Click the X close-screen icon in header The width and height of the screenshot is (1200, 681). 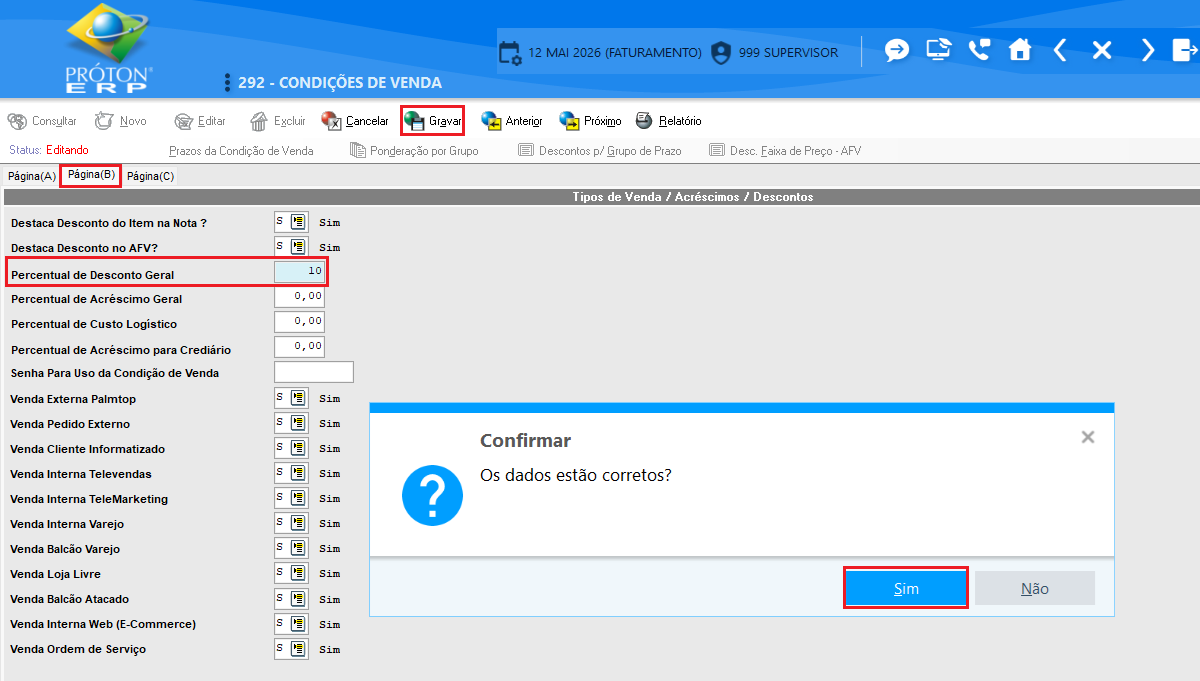tap(1102, 50)
